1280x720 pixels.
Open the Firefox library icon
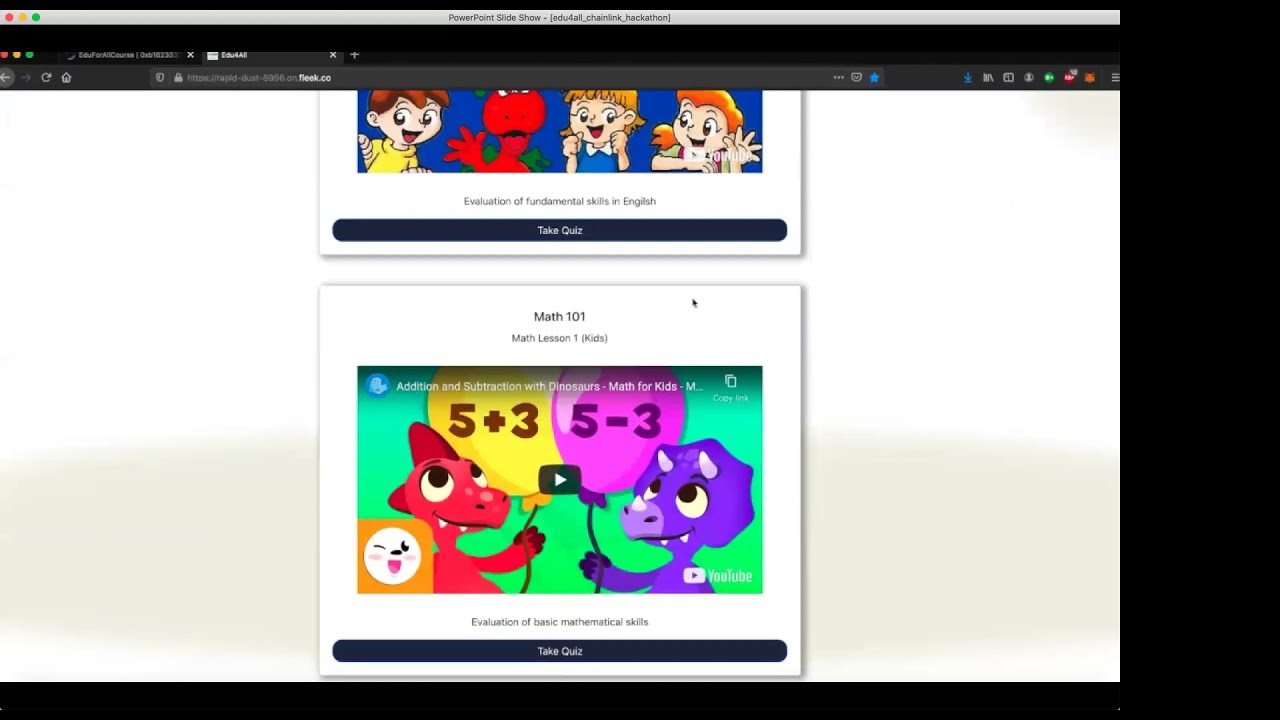[988, 77]
